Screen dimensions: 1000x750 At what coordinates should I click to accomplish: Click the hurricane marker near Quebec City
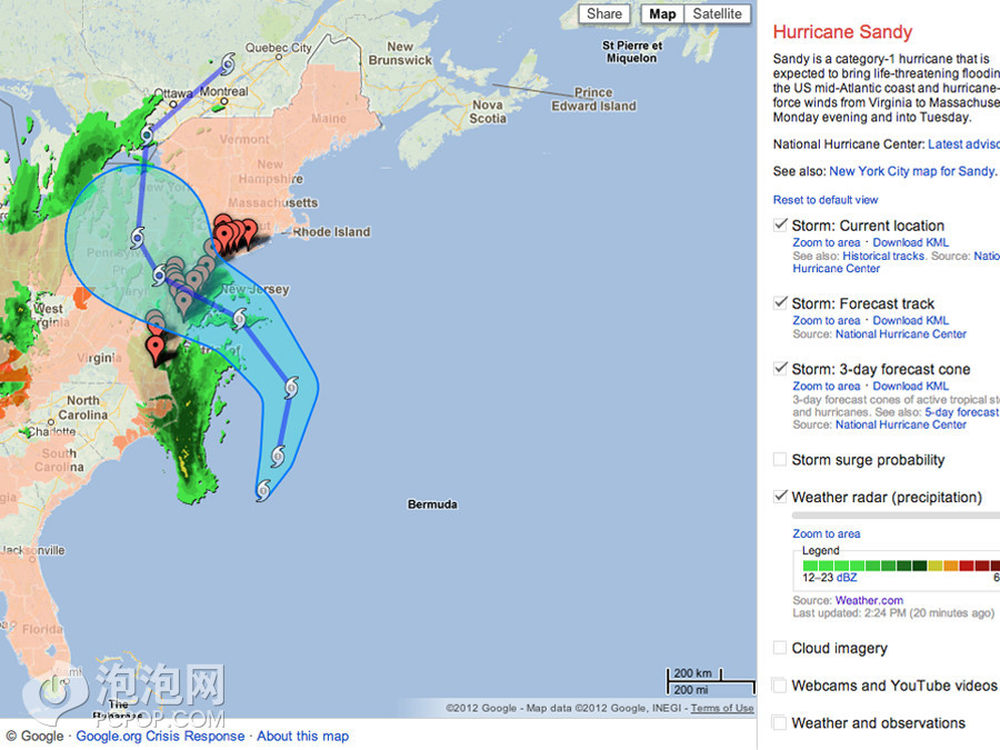[x=228, y=63]
